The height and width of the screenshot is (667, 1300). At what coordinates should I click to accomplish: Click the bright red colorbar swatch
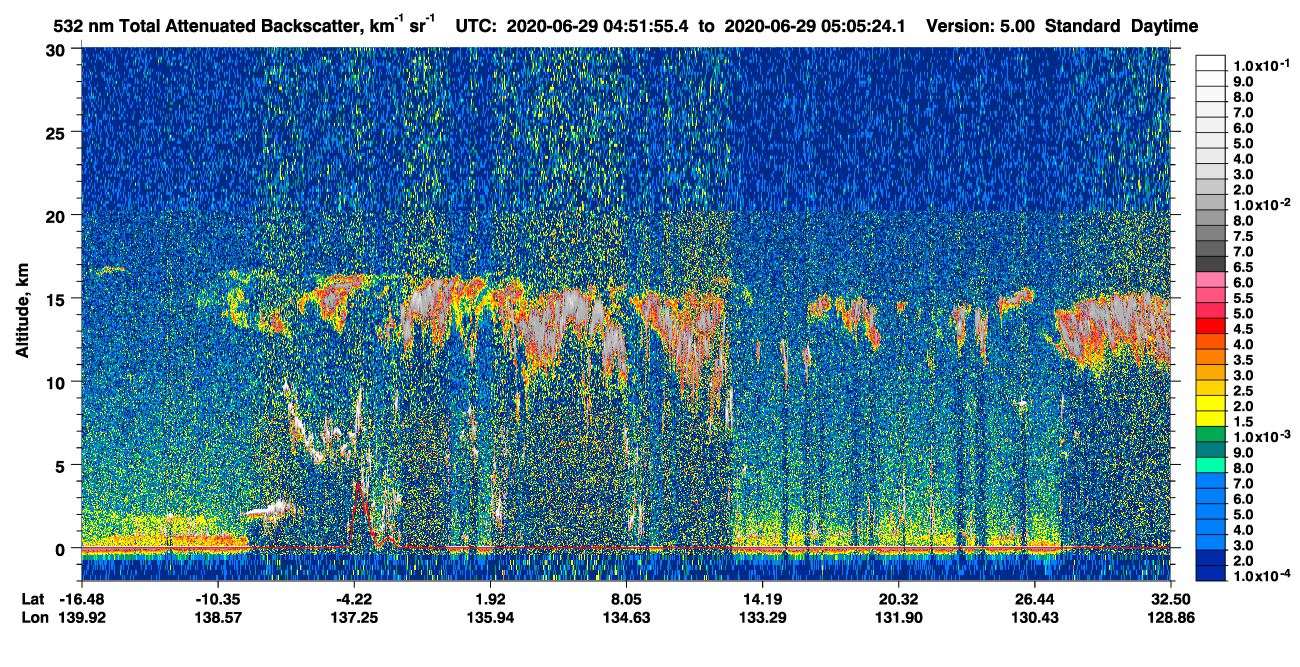point(1211,325)
